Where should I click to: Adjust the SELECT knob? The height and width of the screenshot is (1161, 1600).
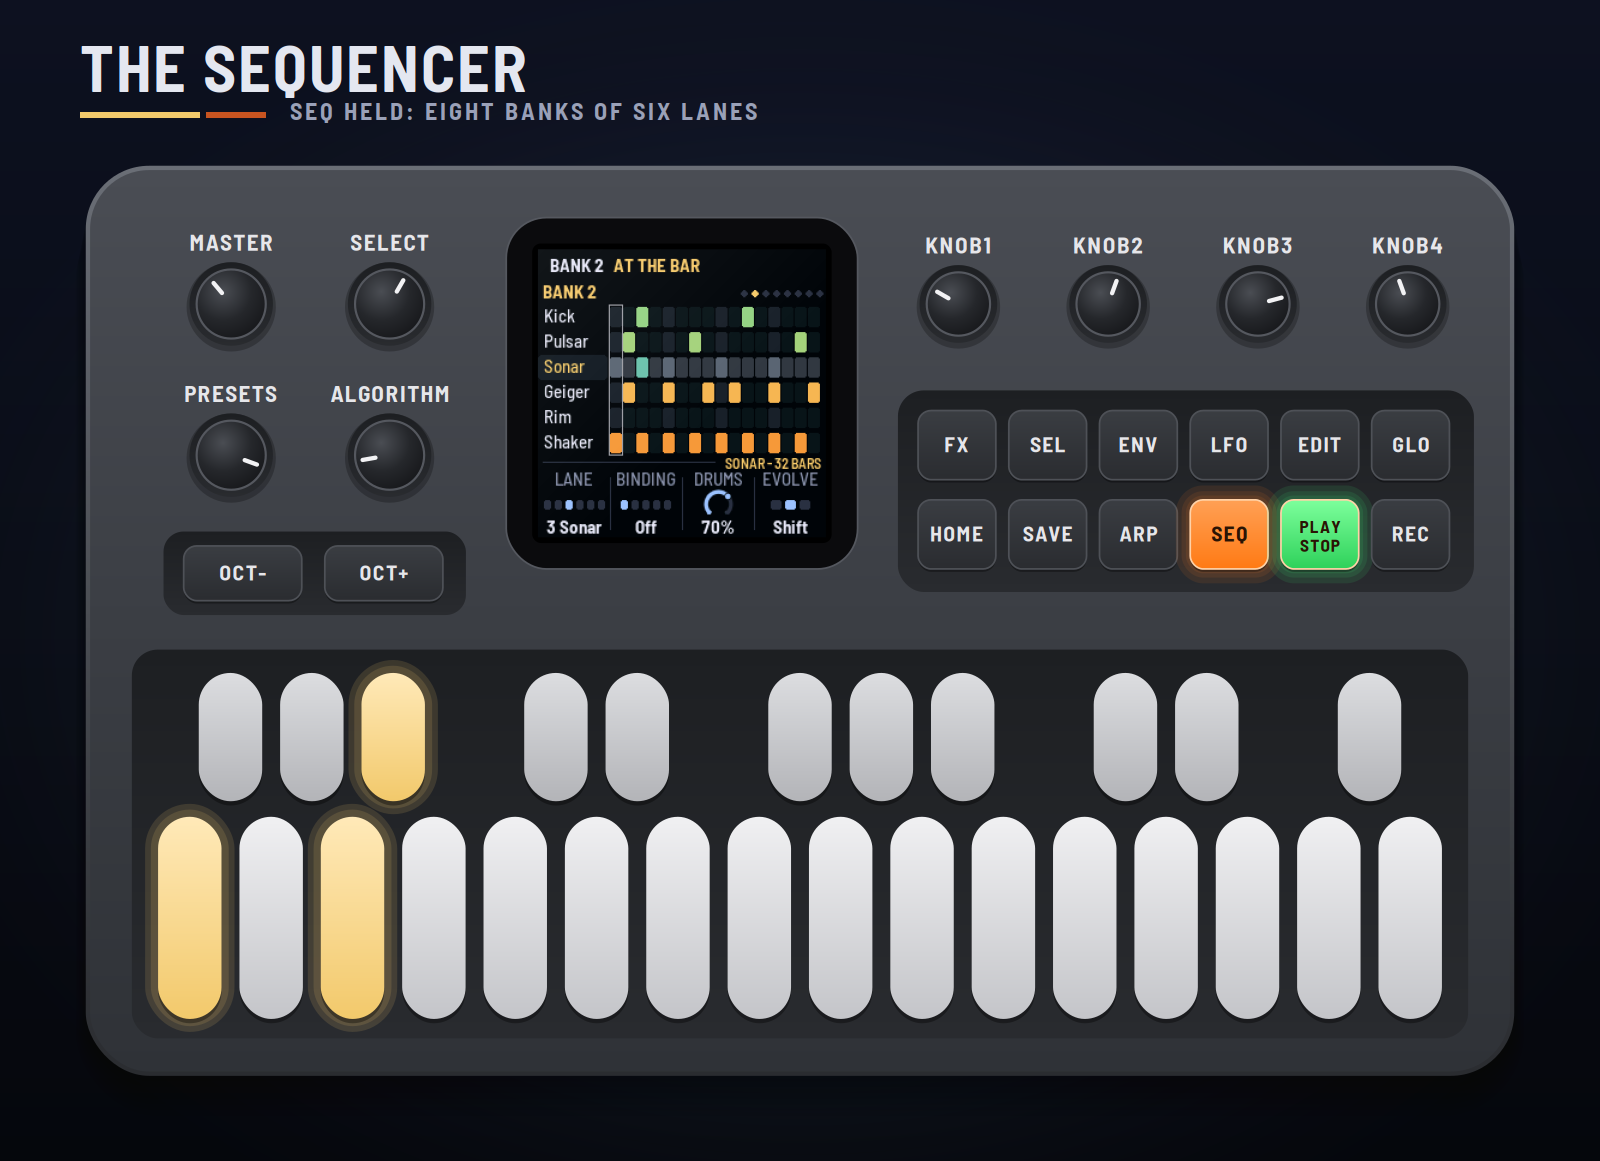pos(389,305)
